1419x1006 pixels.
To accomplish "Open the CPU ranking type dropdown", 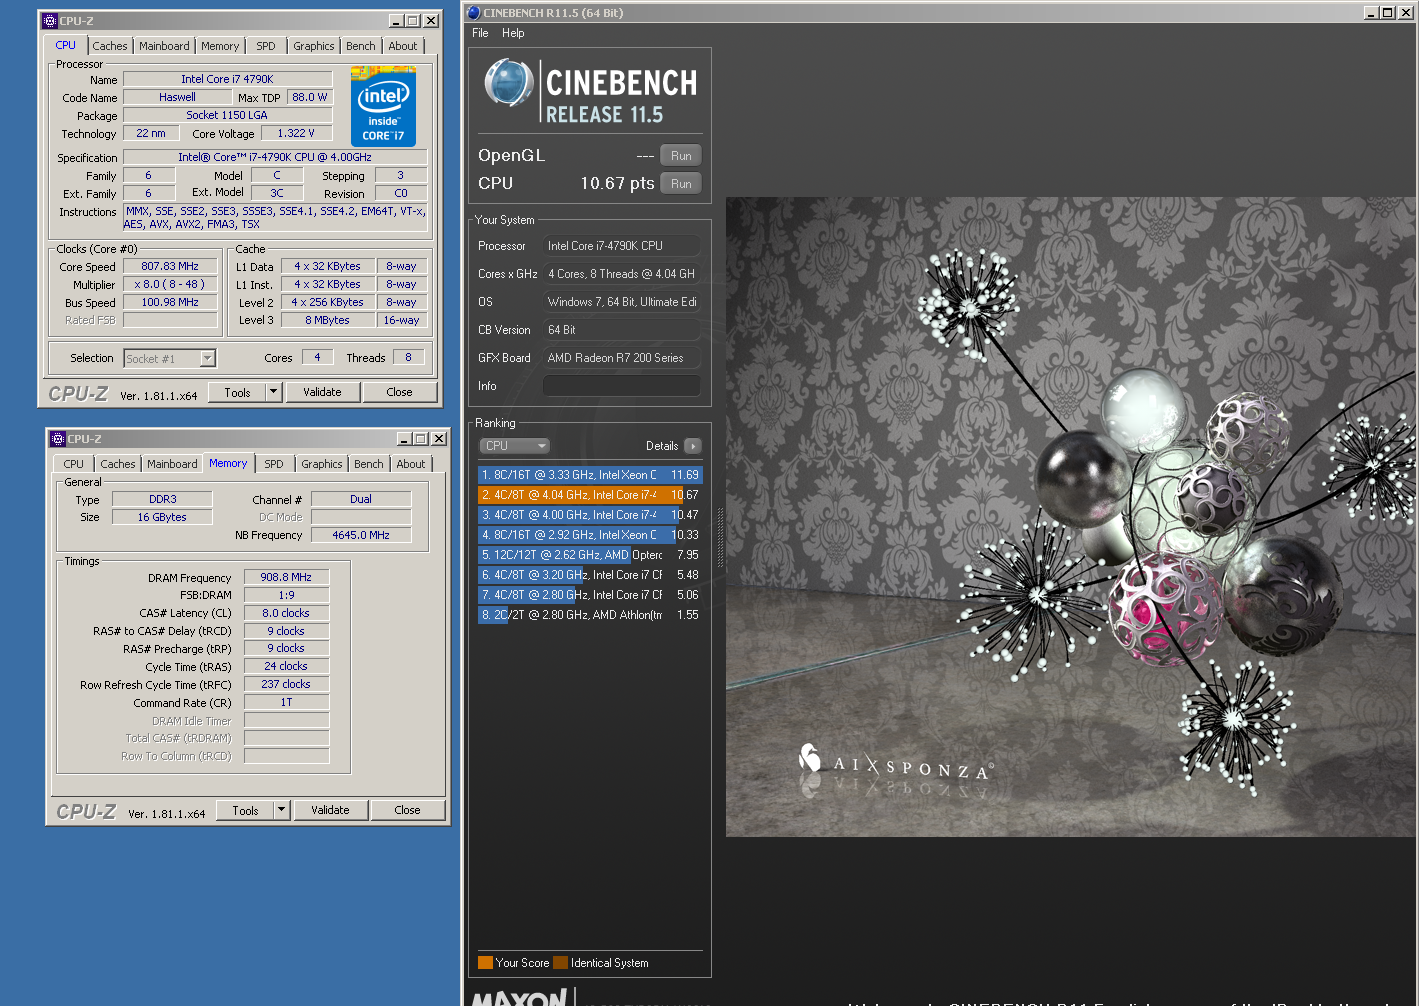I will [x=515, y=446].
